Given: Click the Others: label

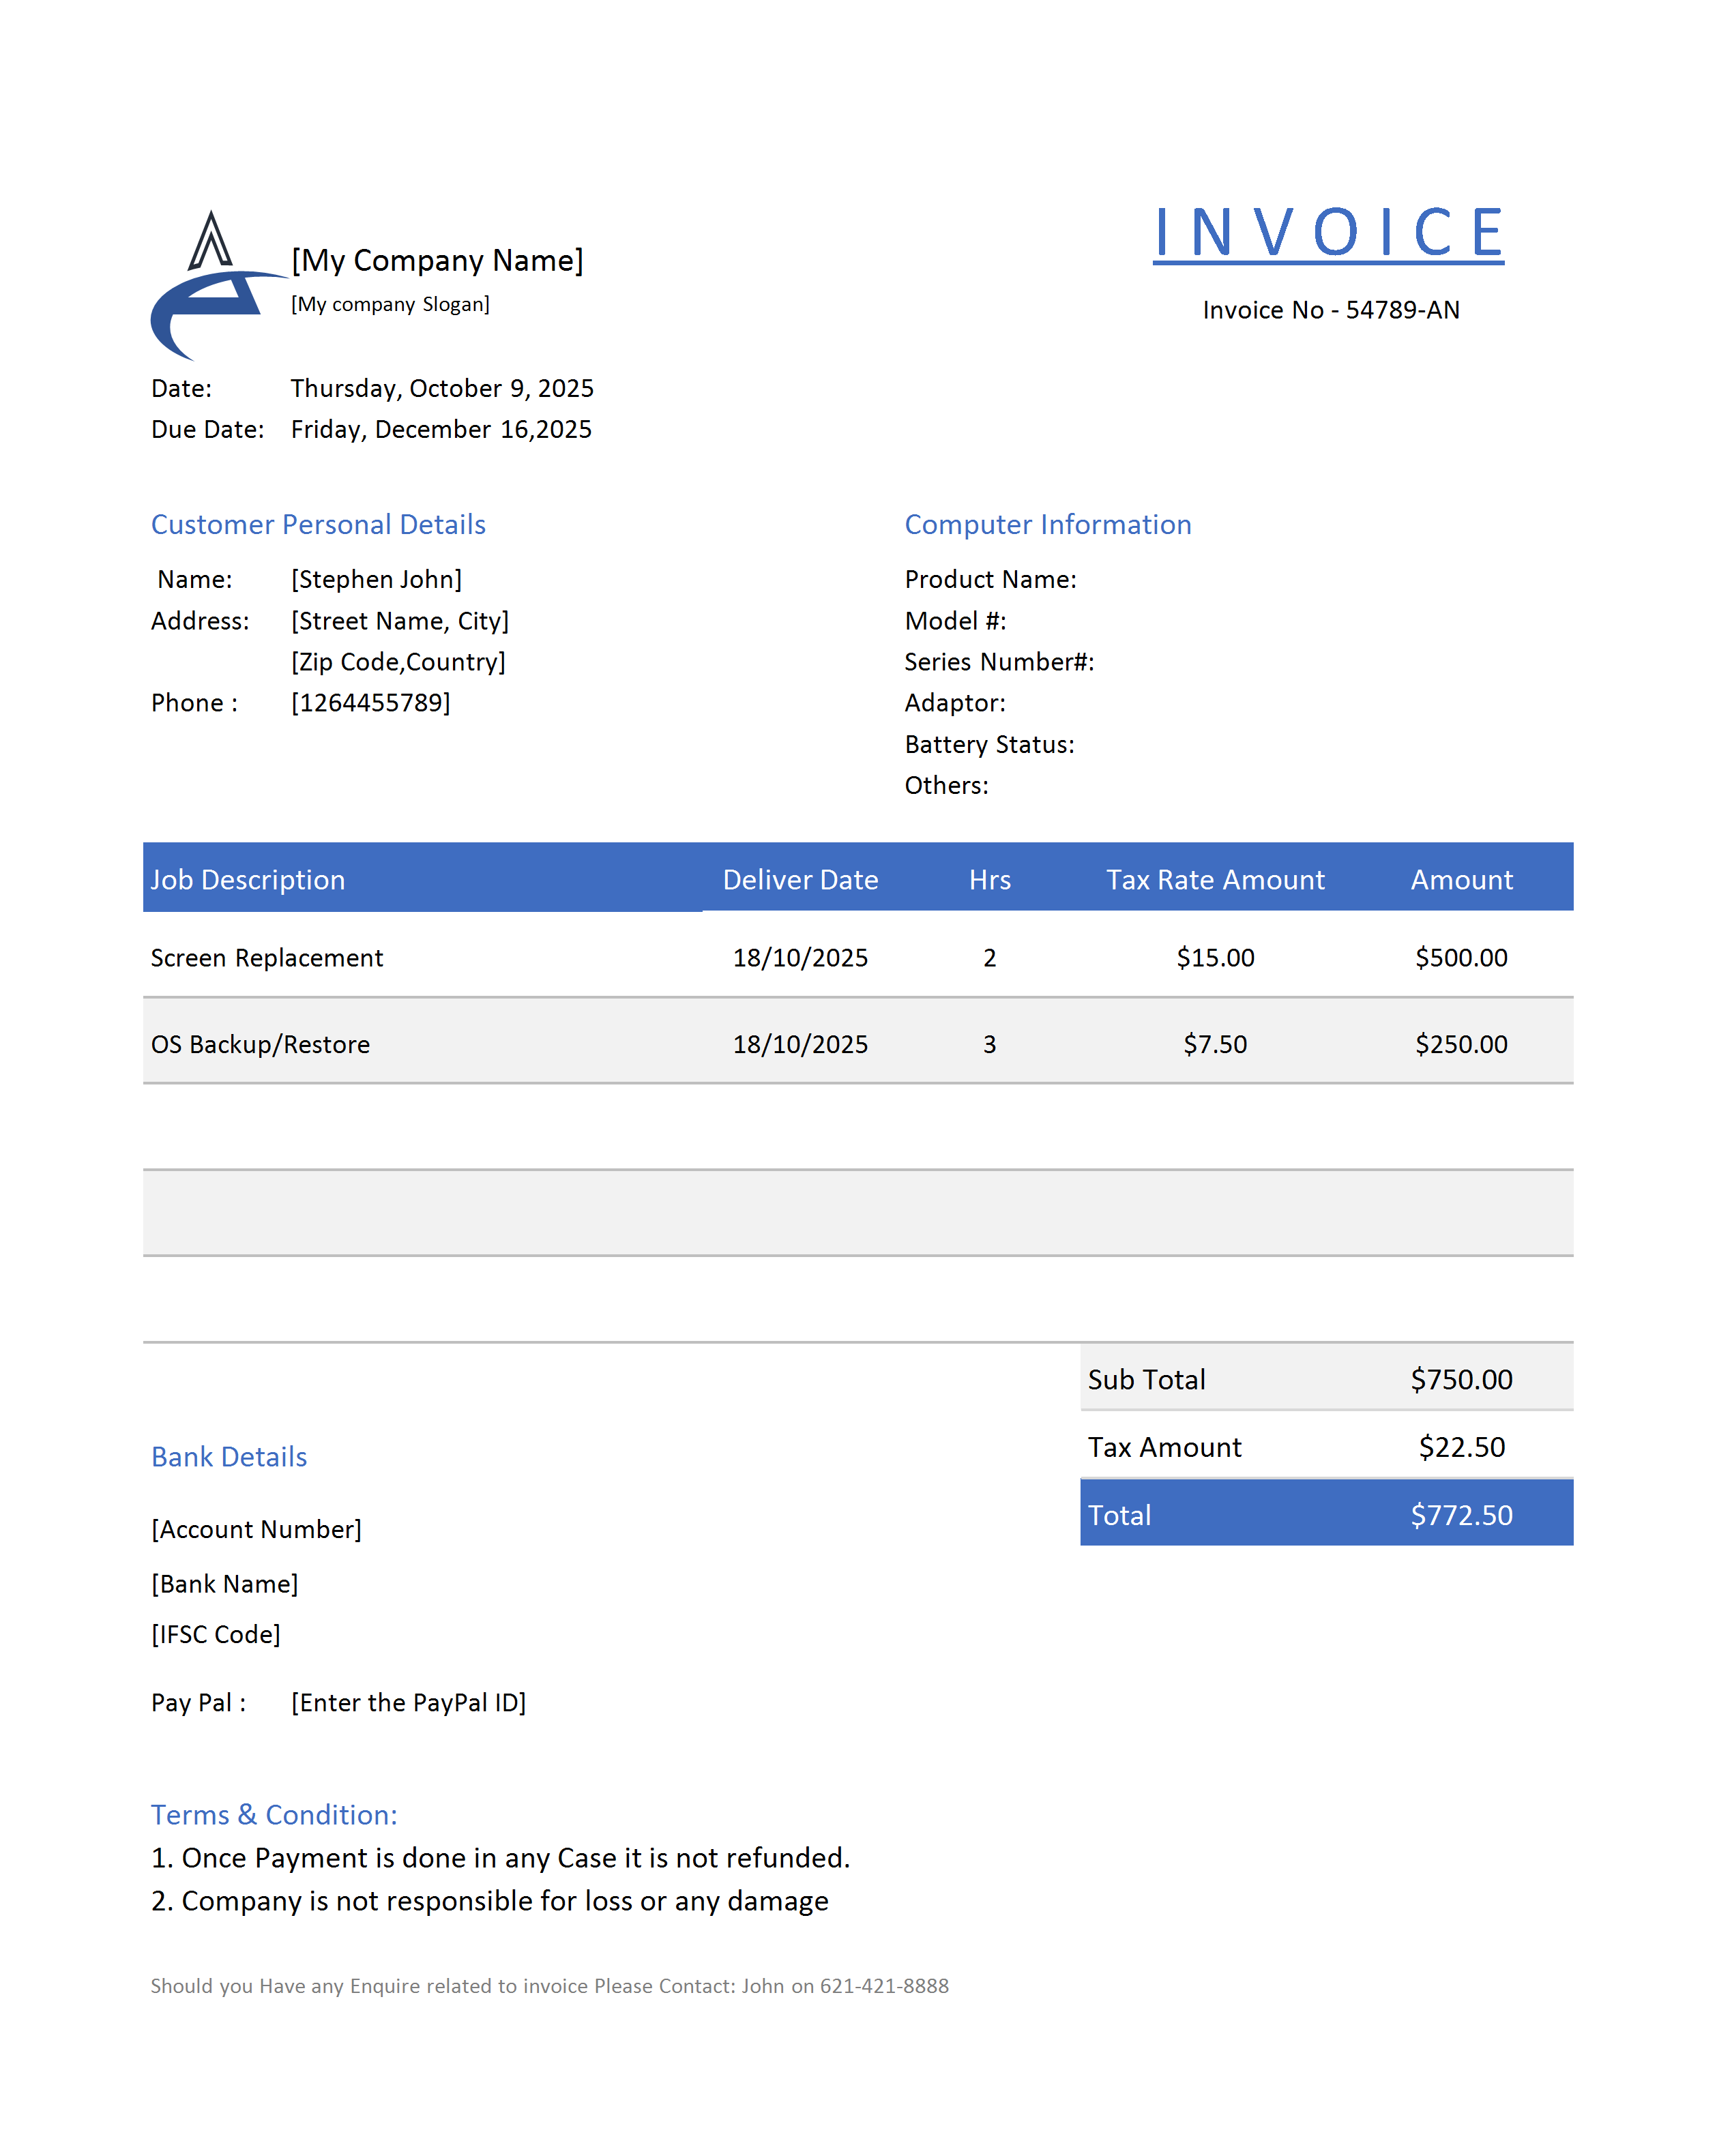Looking at the screenshot, I should pyautogui.click(x=946, y=785).
